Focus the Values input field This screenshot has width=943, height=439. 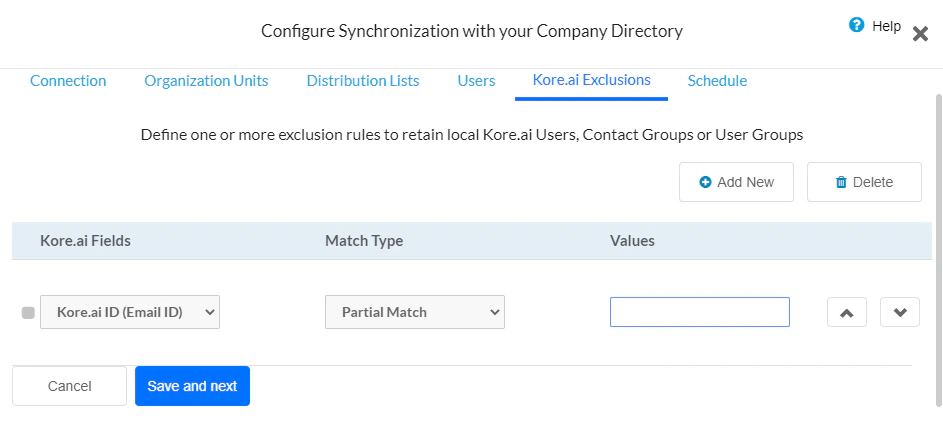(x=699, y=312)
